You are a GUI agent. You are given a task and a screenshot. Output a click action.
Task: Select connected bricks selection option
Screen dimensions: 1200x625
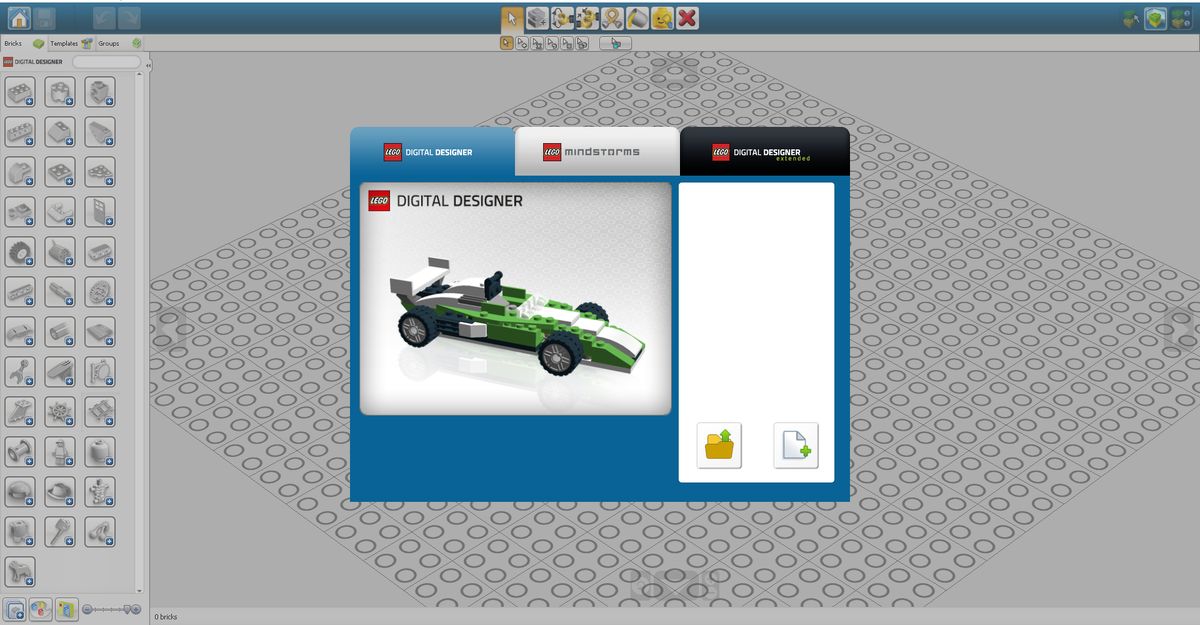click(537, 43)
